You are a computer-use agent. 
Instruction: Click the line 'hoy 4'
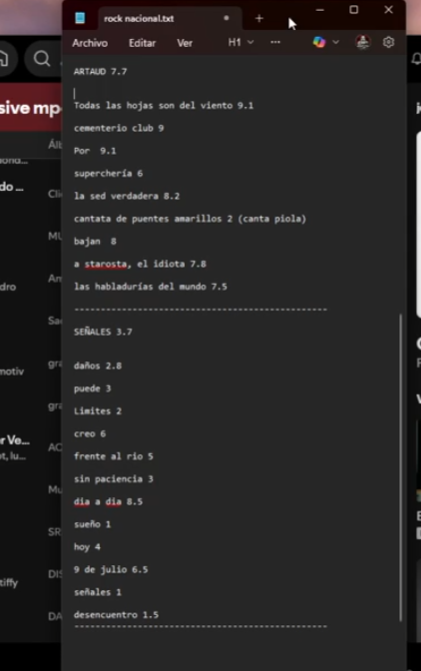87,547
